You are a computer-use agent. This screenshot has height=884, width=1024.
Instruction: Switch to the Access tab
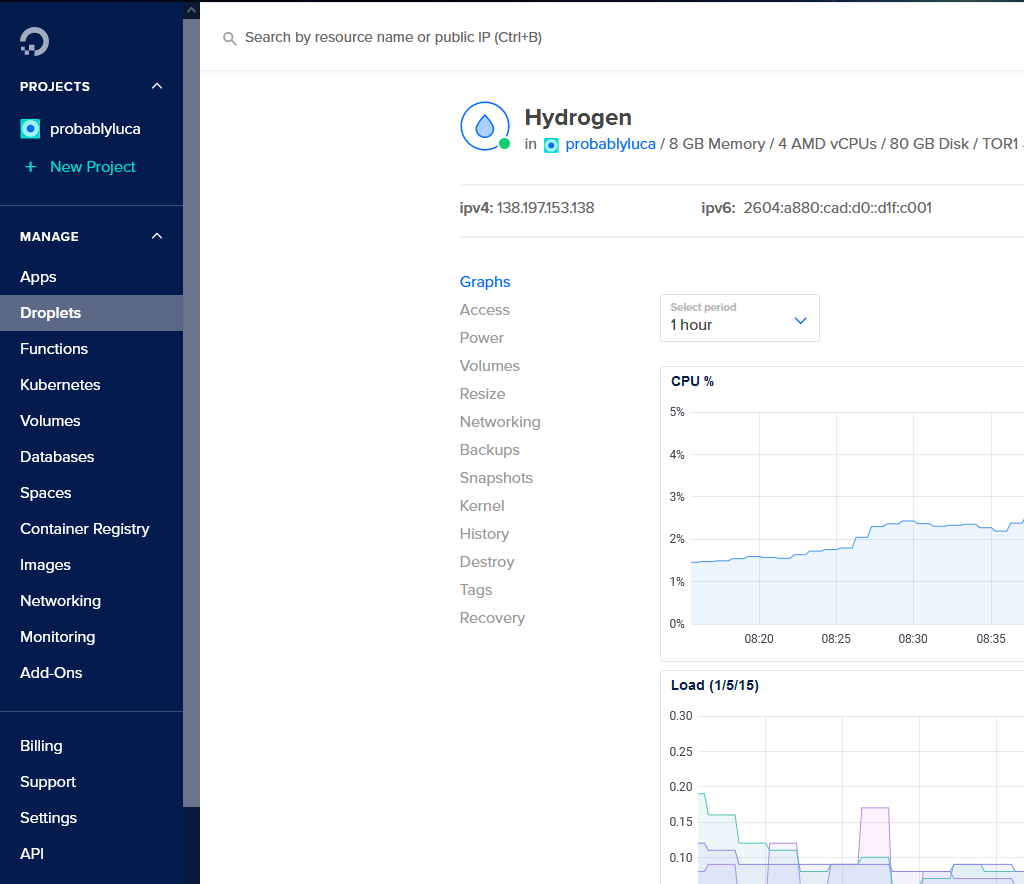484,309
